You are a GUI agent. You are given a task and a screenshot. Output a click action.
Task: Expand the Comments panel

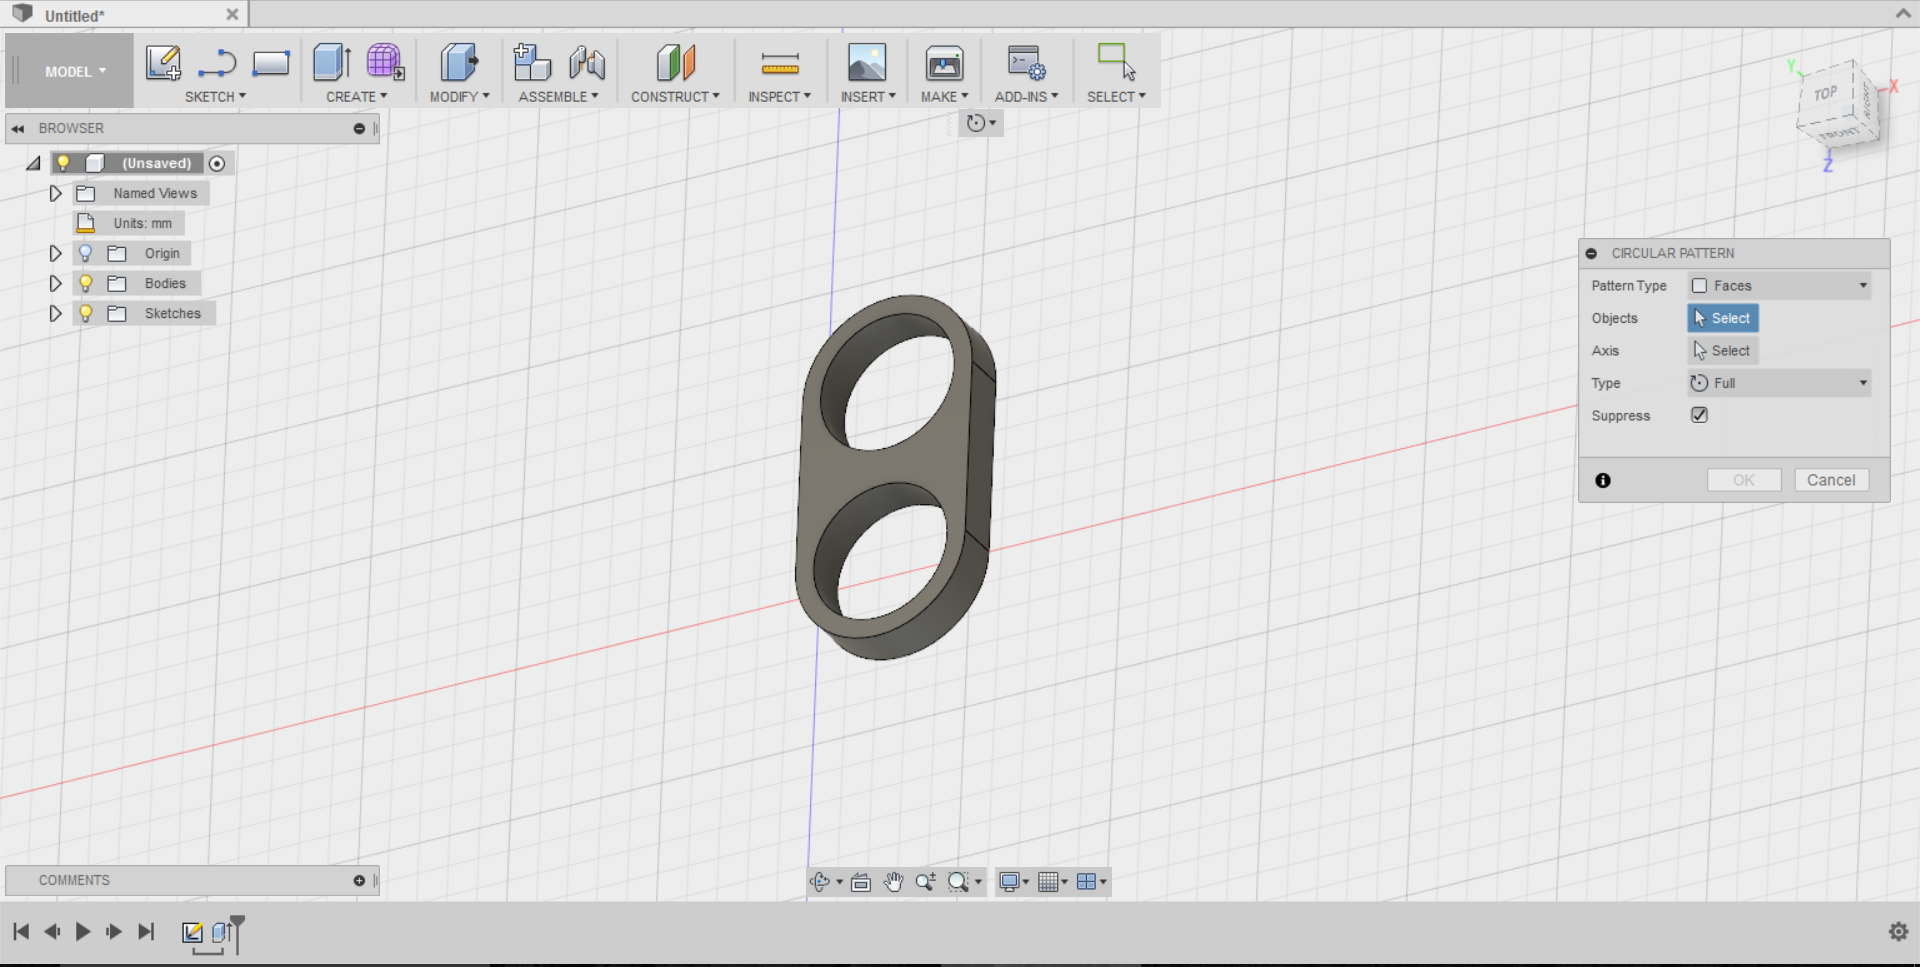click(359, 881)
